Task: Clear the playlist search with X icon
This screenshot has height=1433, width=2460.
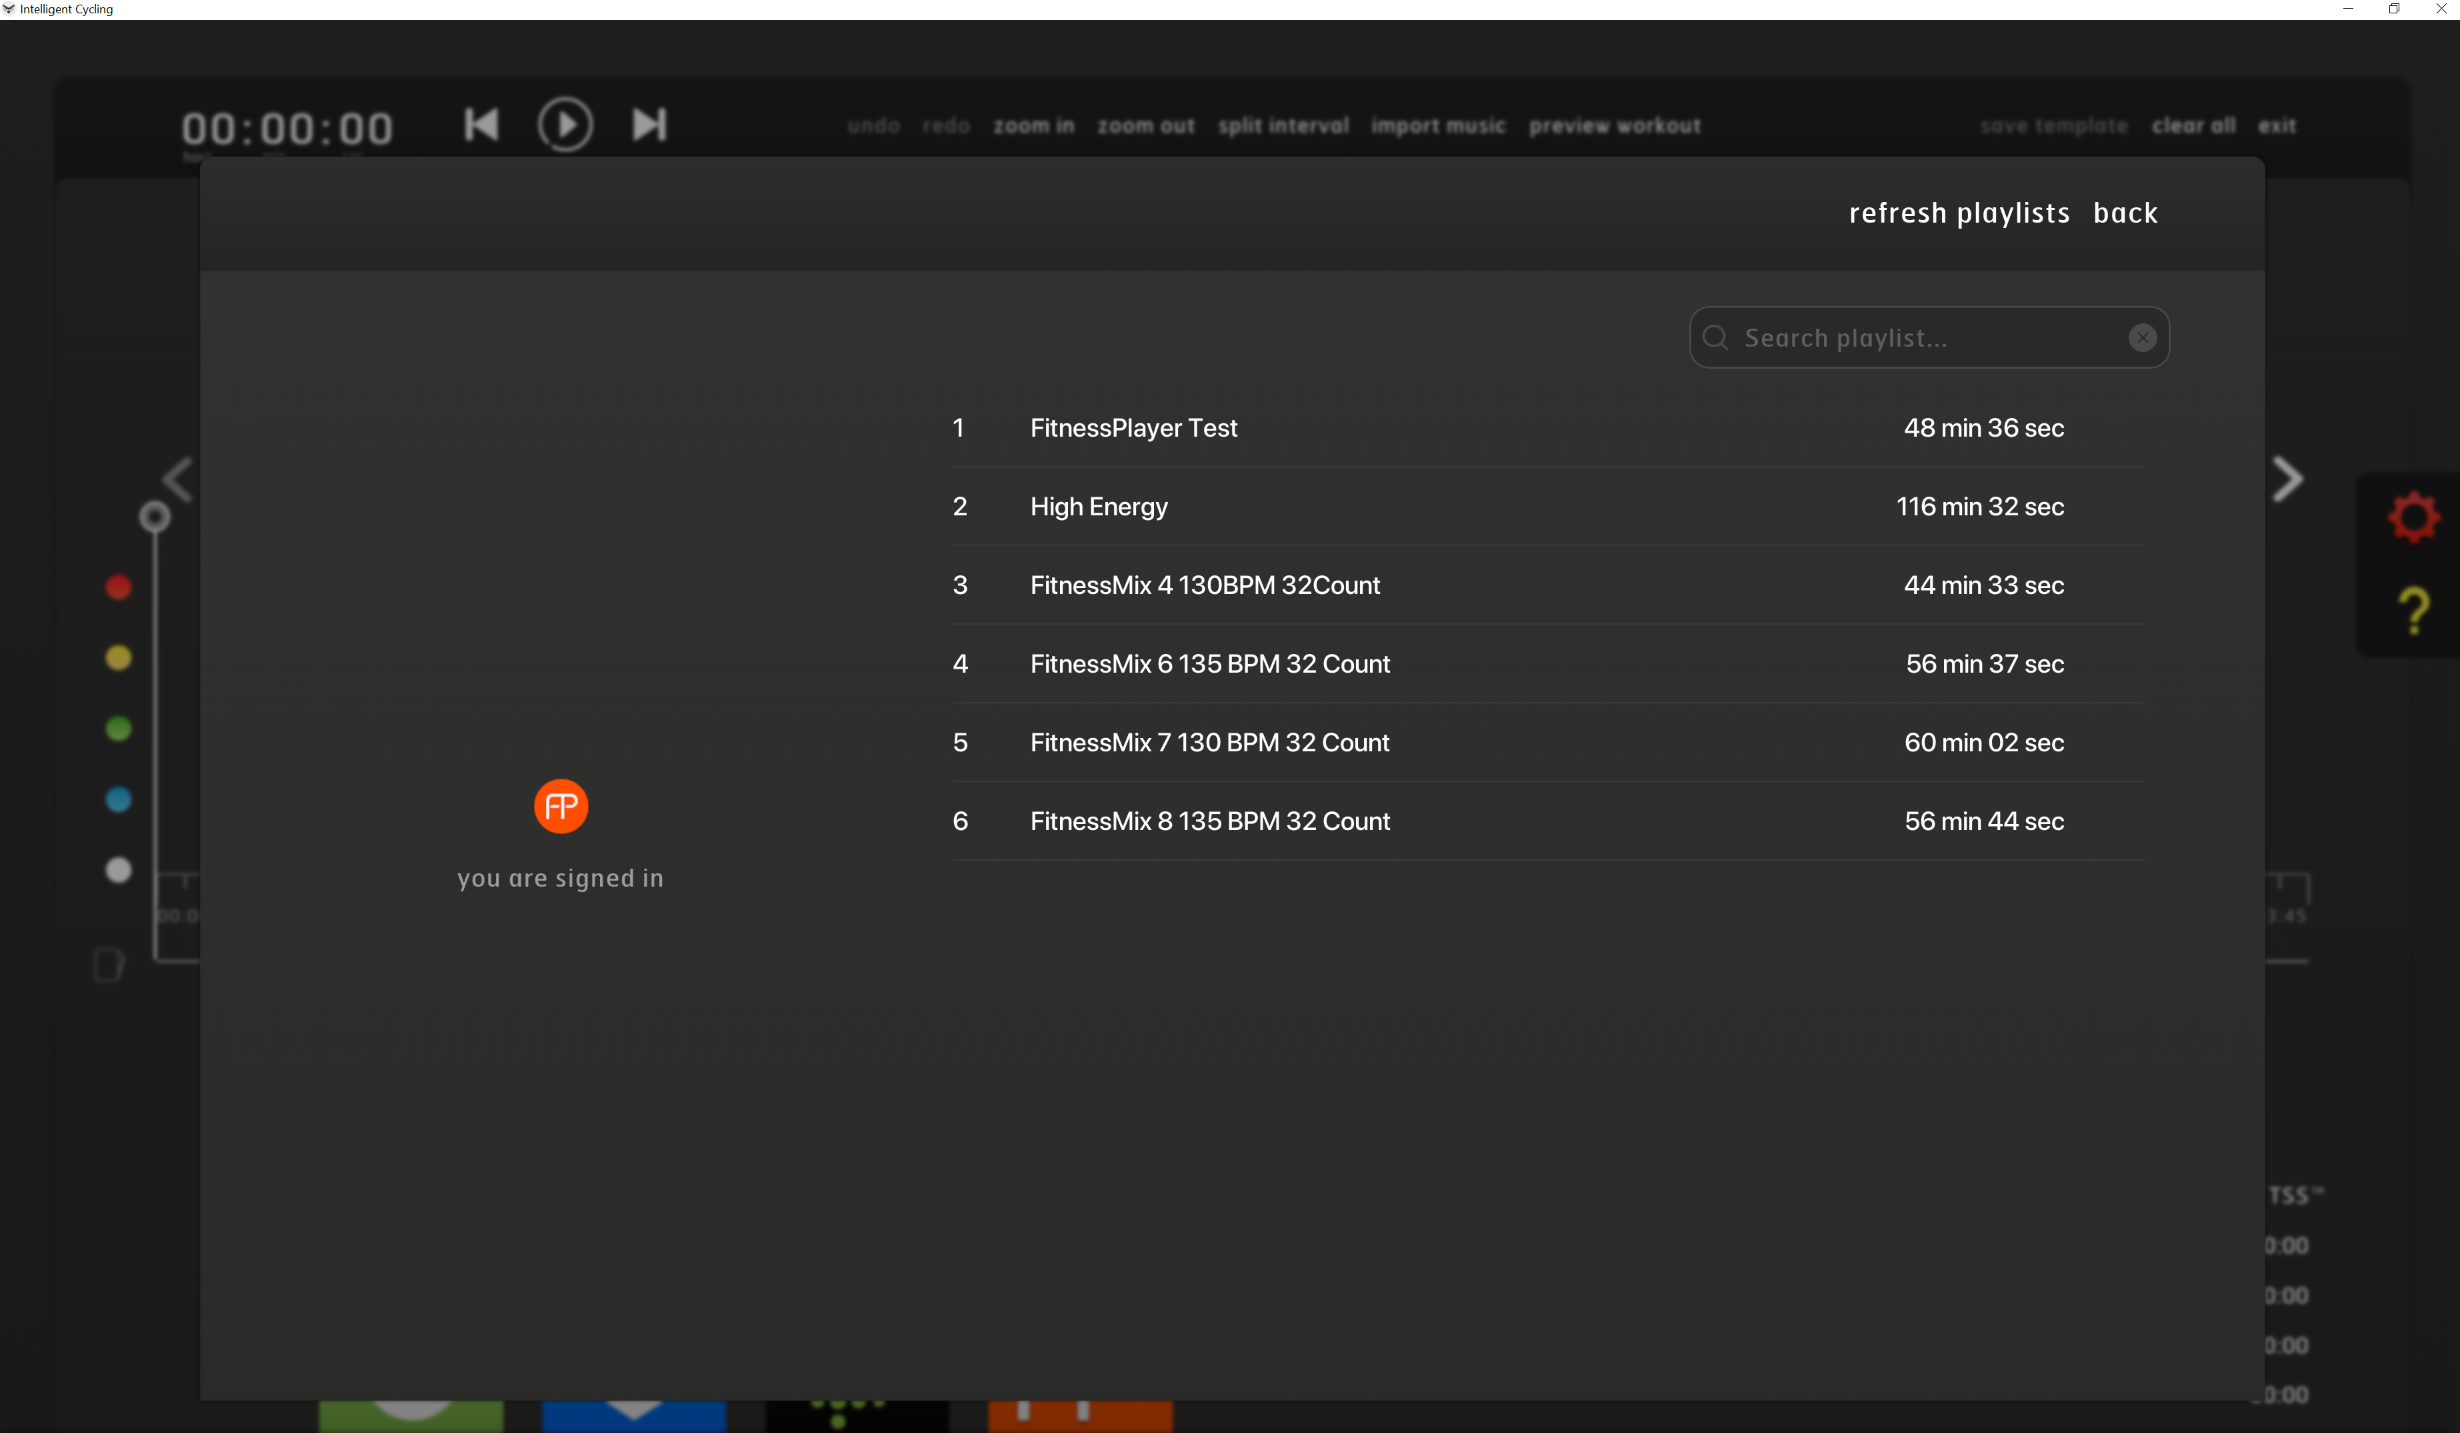Action: 2142,338
